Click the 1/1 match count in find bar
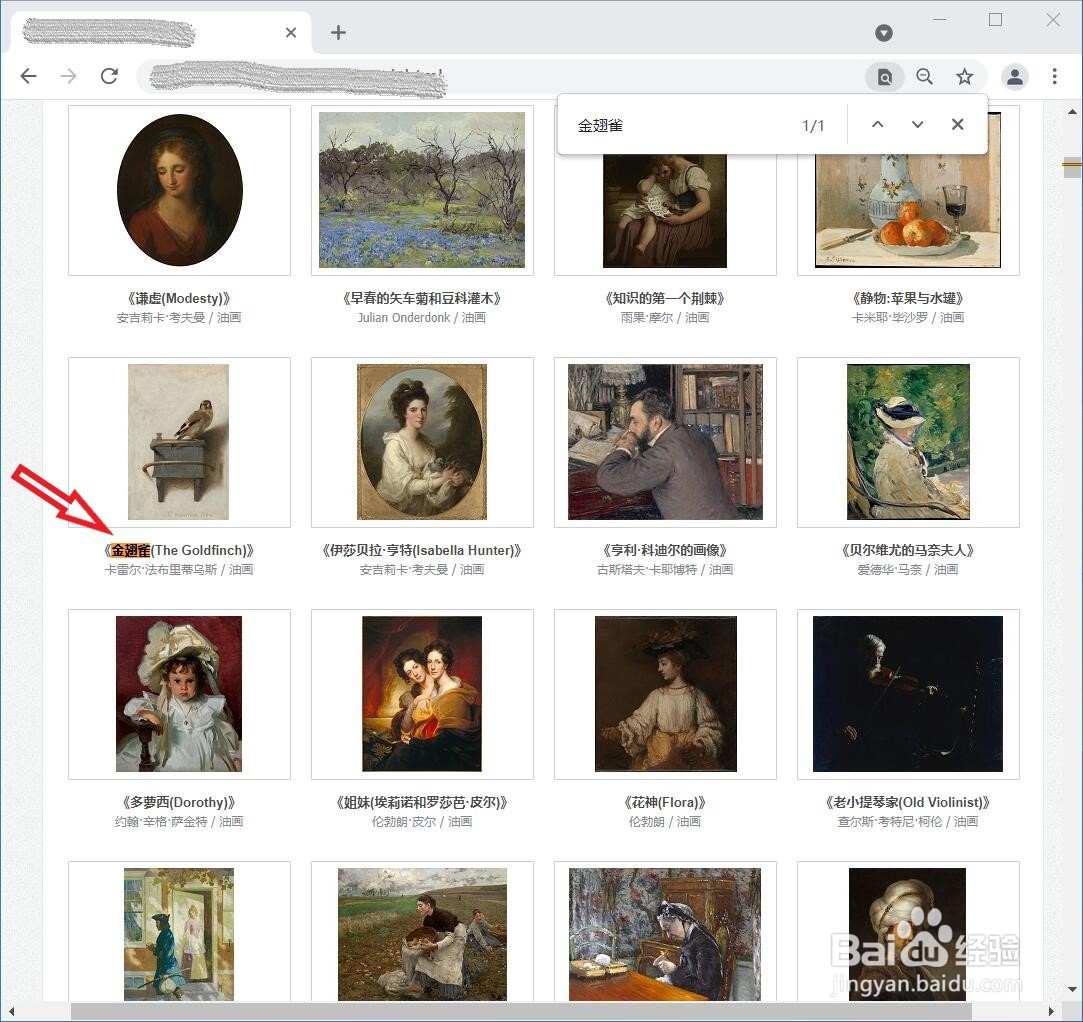Image resolution: width=1083 pixels, height=1022 pixels. point(813,126)
